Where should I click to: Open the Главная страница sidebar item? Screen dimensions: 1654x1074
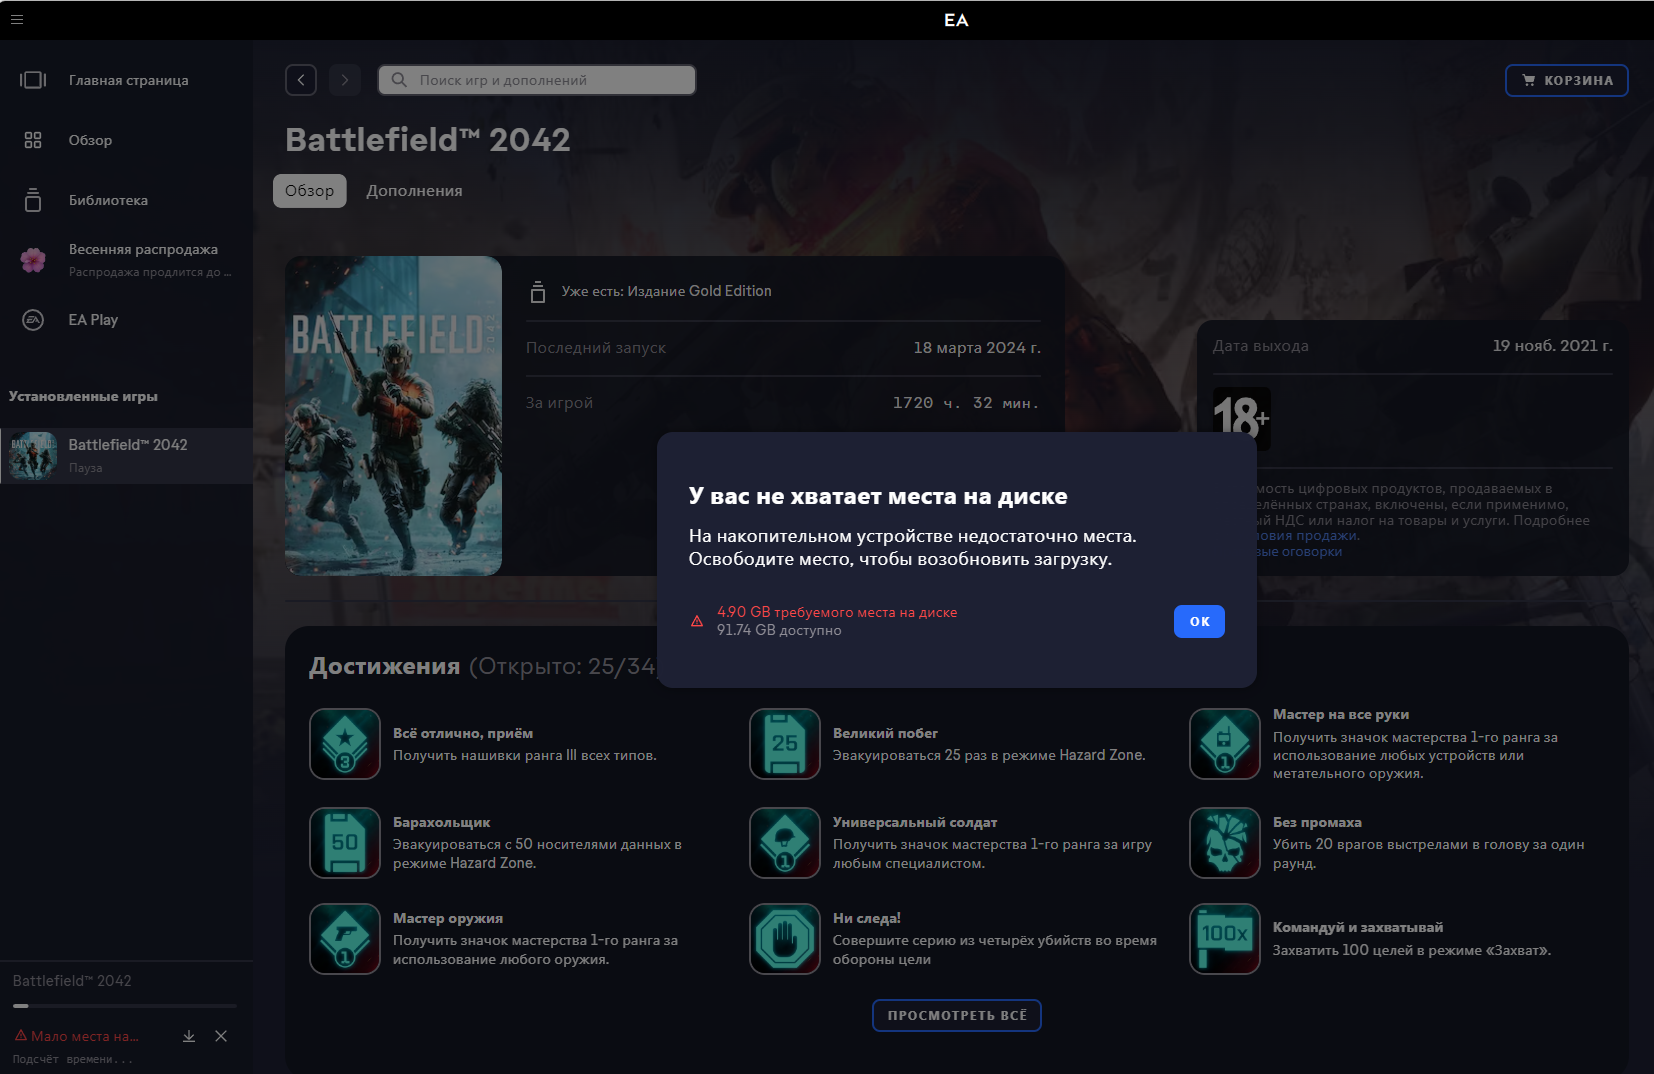[x=126, y=80]
